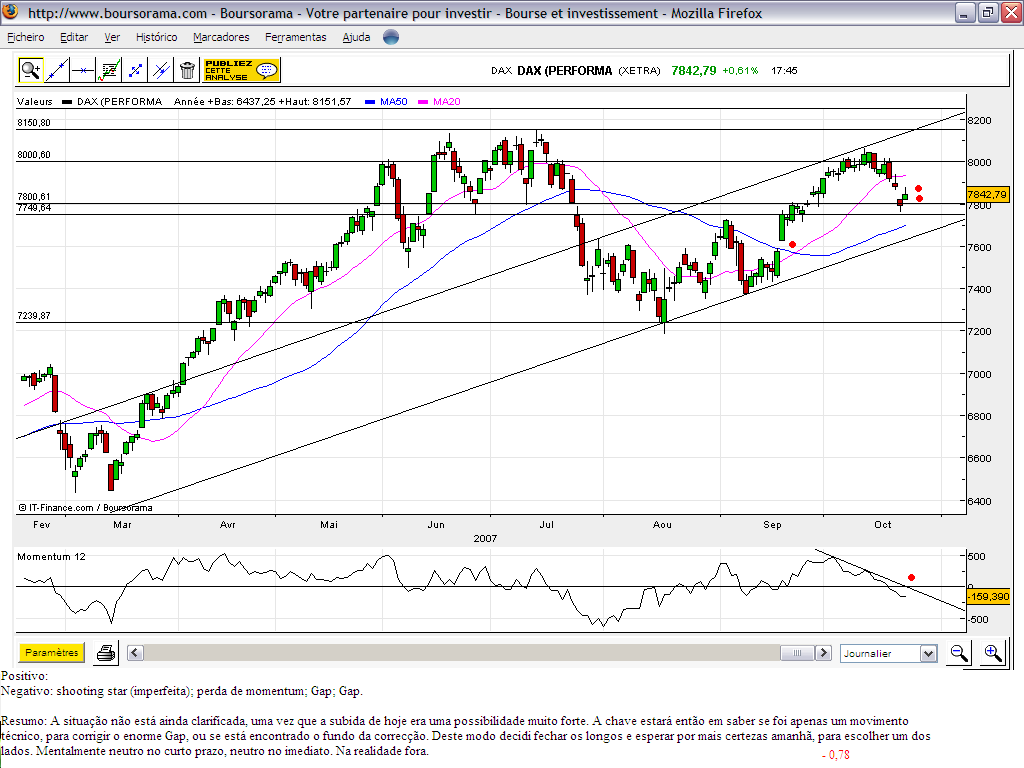
Task: Click the horizontal scrollbar thumb
Action: (x=797, y=652)
